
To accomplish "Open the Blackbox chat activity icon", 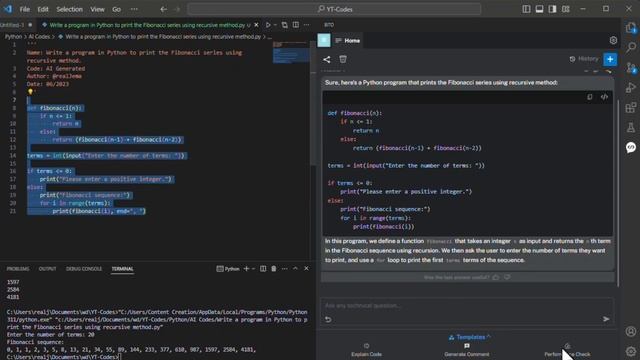I will click(x=631, y=147).
